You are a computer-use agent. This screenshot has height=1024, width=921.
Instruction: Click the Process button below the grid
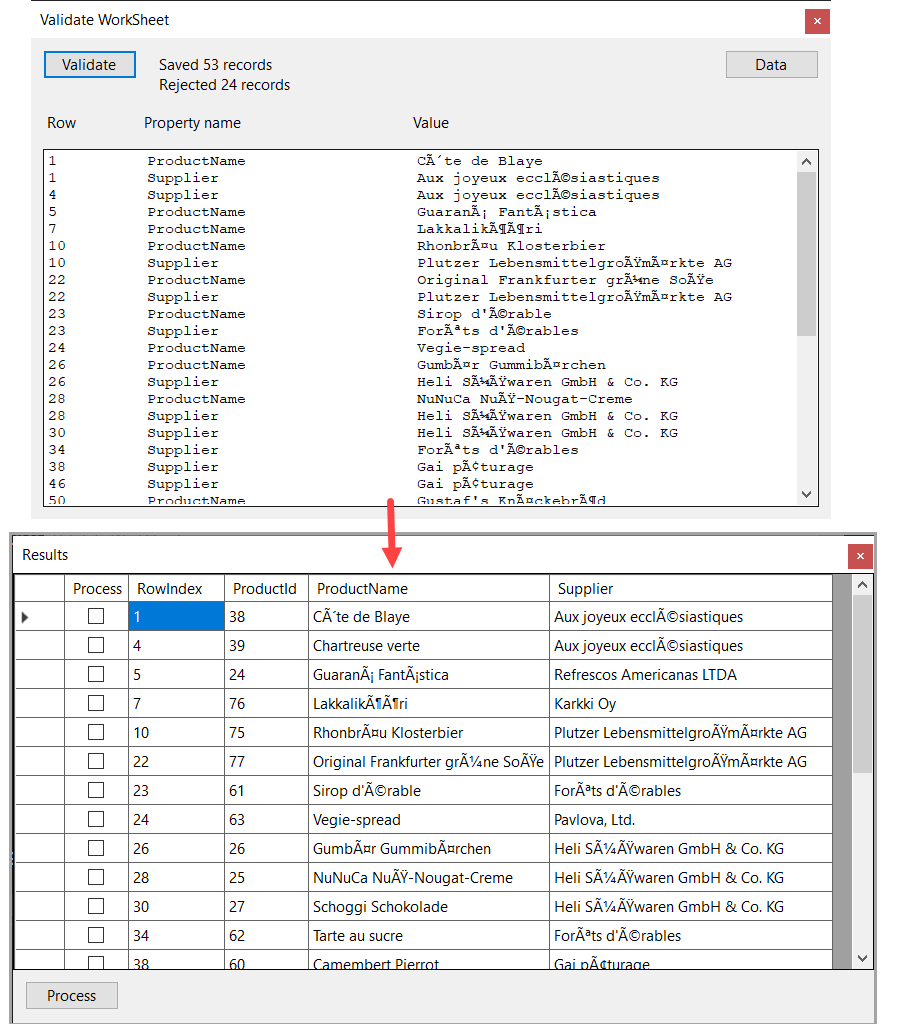coord(71,995)
